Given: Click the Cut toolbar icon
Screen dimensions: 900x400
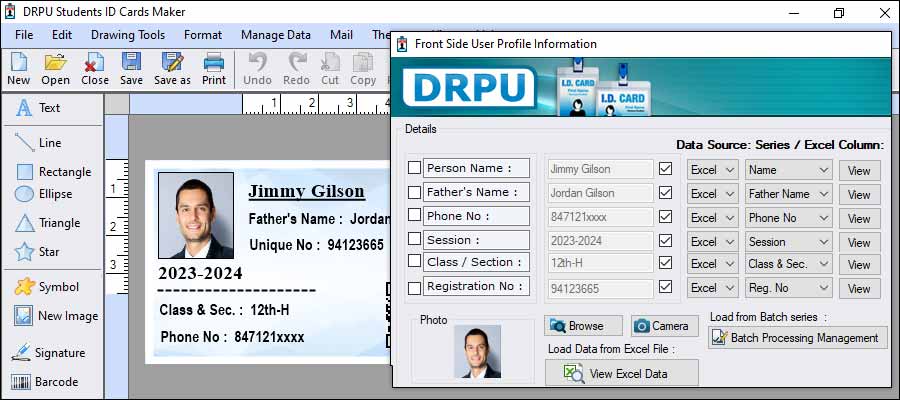Looking at the screenshot, I should 330,69.
